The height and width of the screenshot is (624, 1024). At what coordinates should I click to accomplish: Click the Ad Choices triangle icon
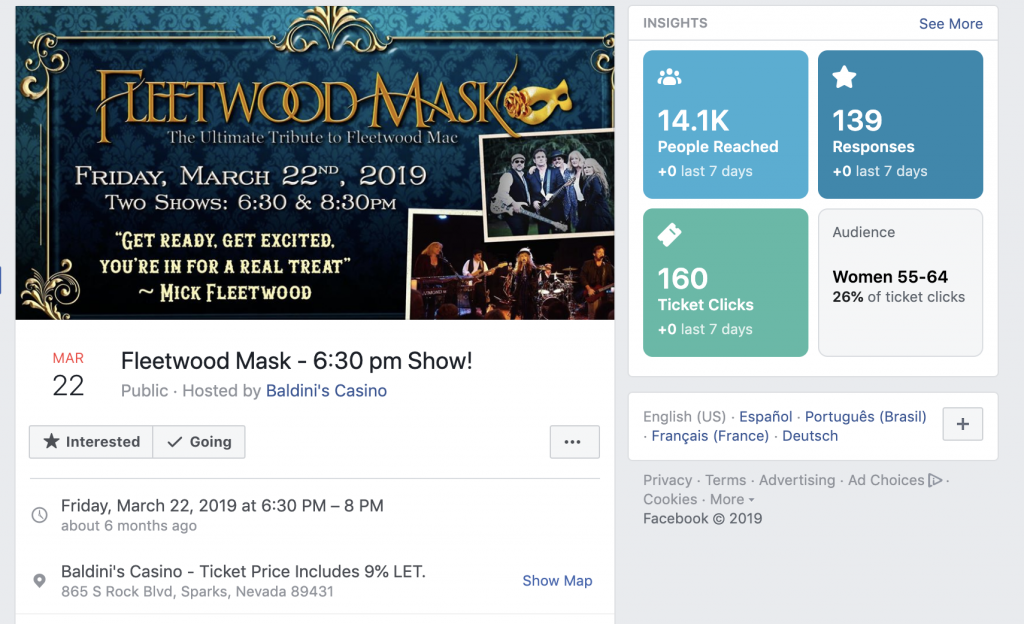click(x=935, y=480)
